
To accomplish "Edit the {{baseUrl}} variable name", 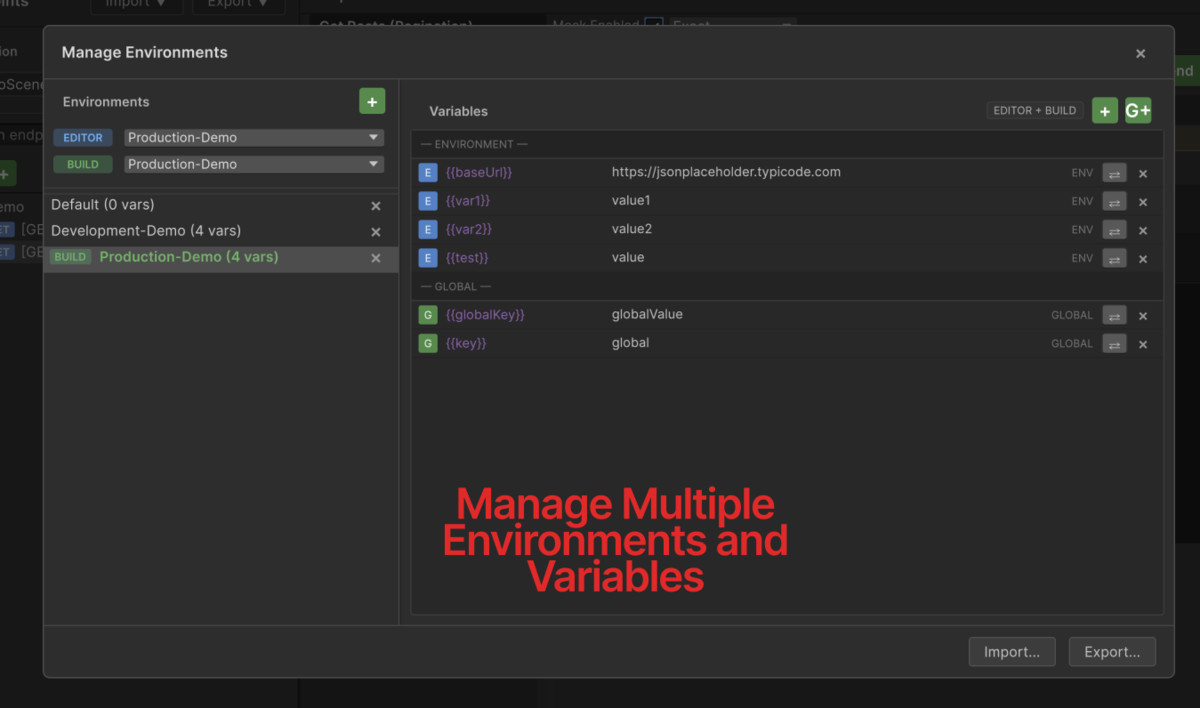I will pyautogui.click(x=479, y=172).
